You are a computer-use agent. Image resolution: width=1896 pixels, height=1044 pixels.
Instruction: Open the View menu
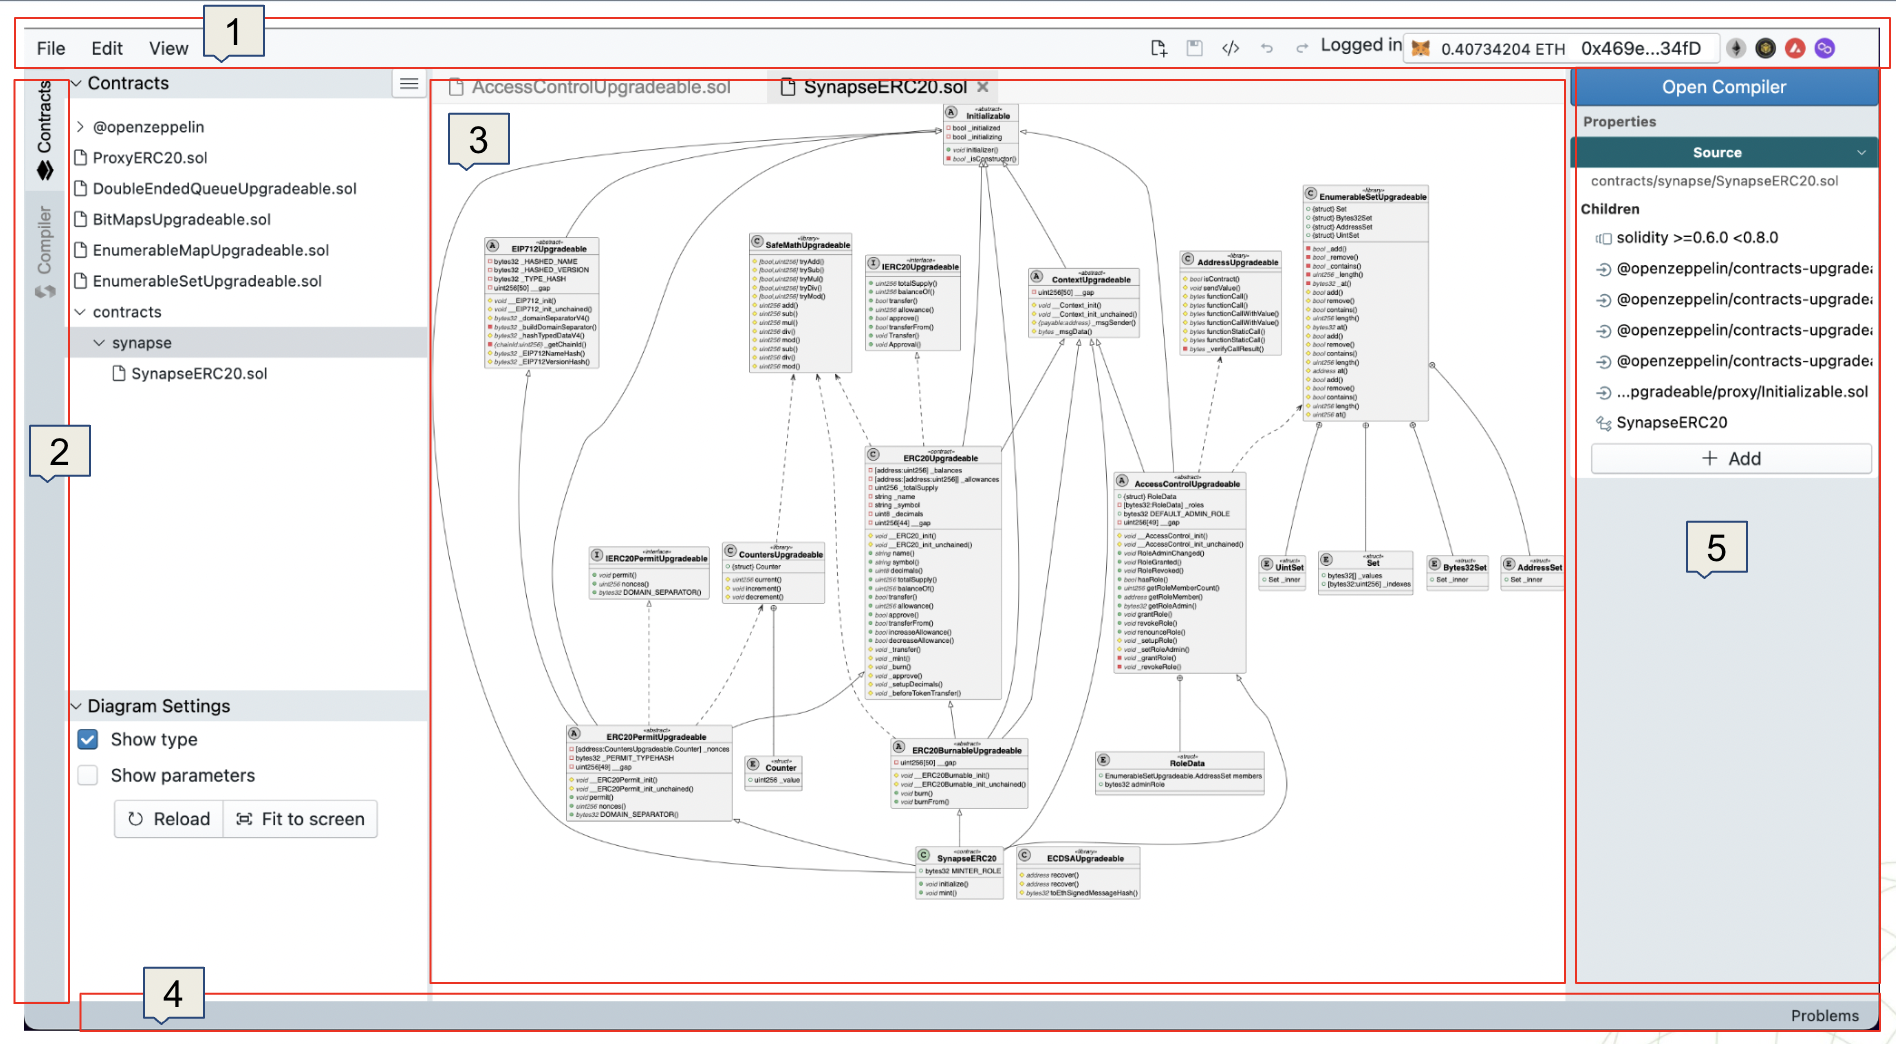pyautogui.click(x=168, y=48)
